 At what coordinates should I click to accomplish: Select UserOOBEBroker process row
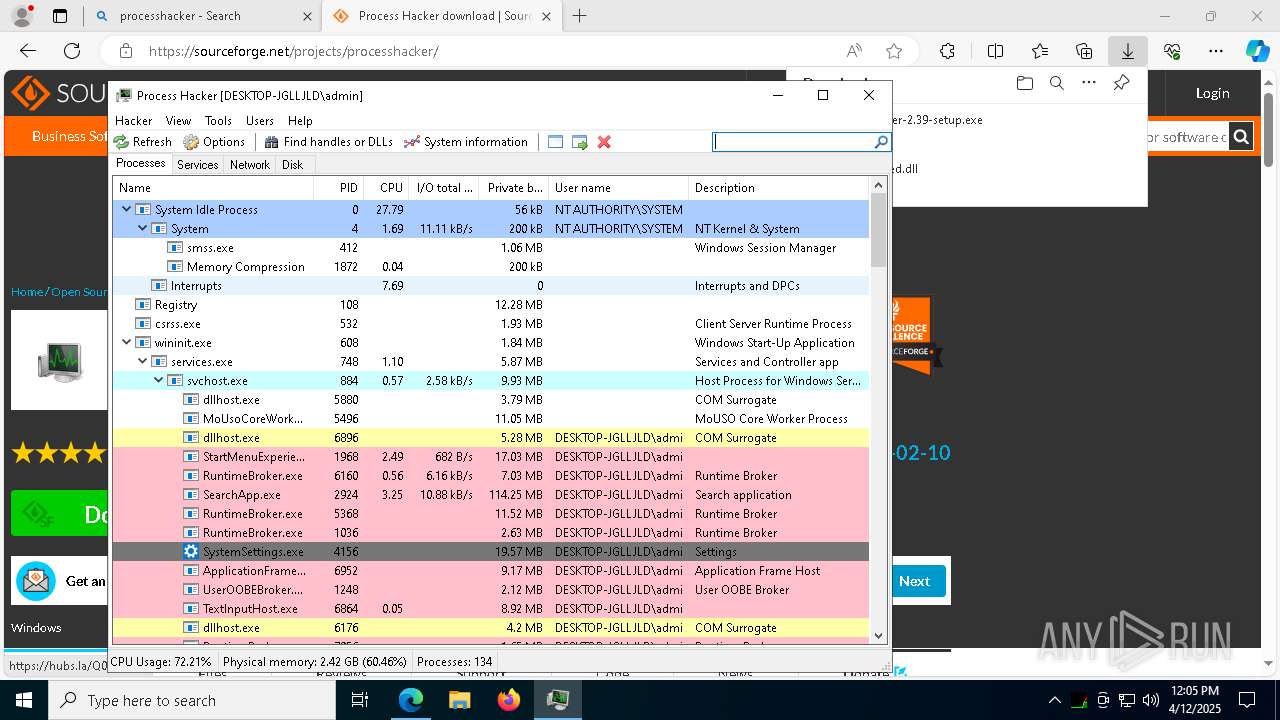491,589
